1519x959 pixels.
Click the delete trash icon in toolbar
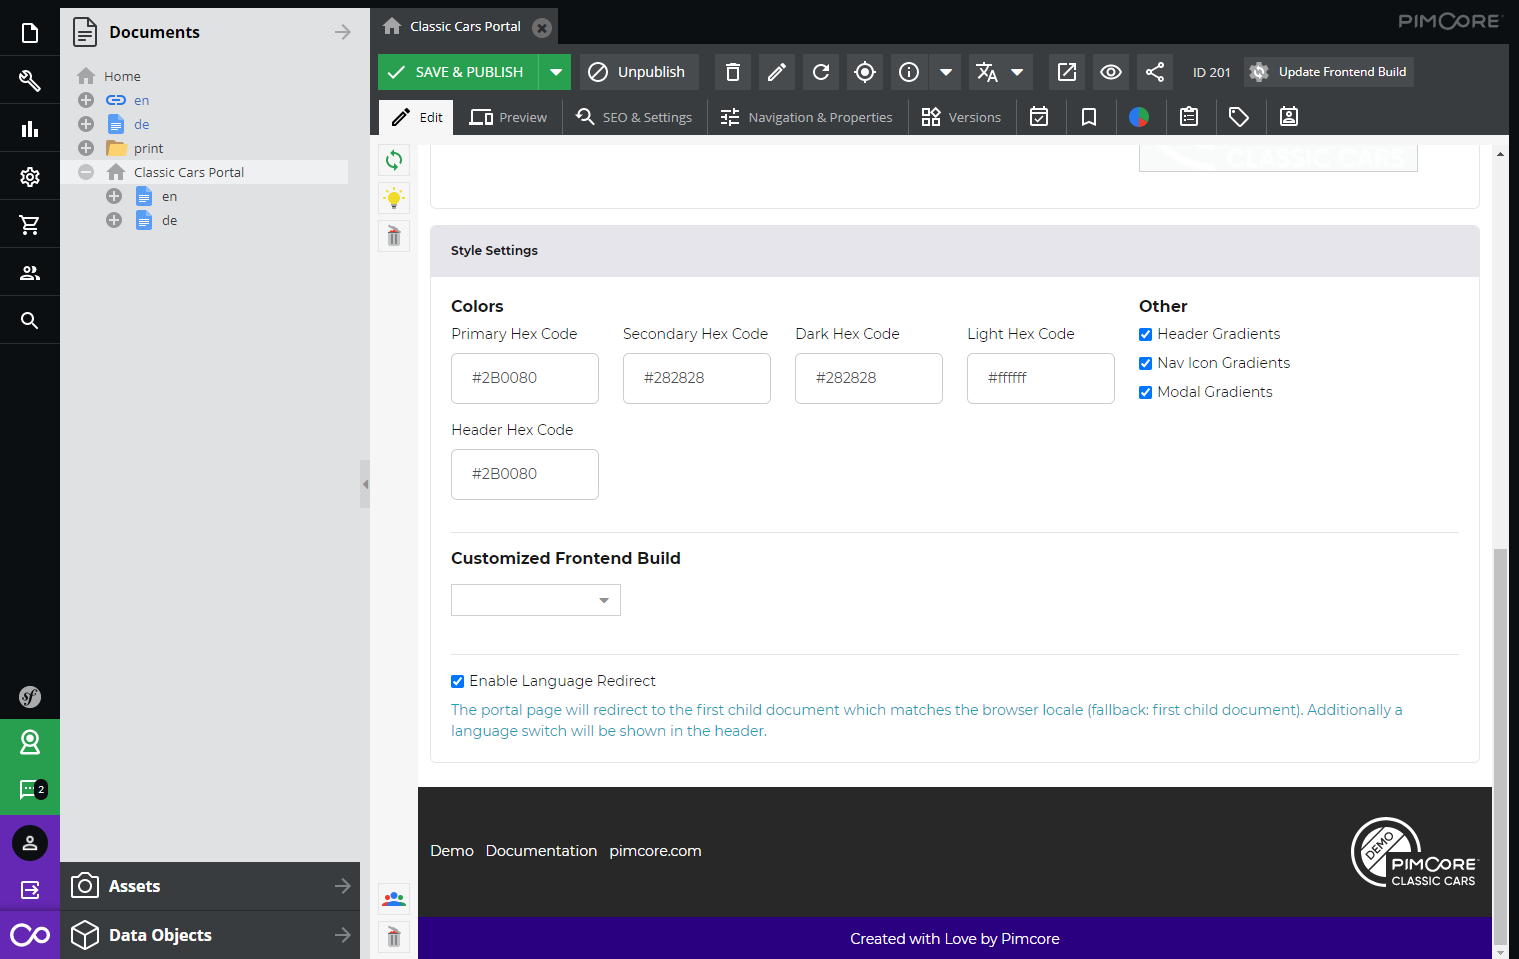click(733, 72)
